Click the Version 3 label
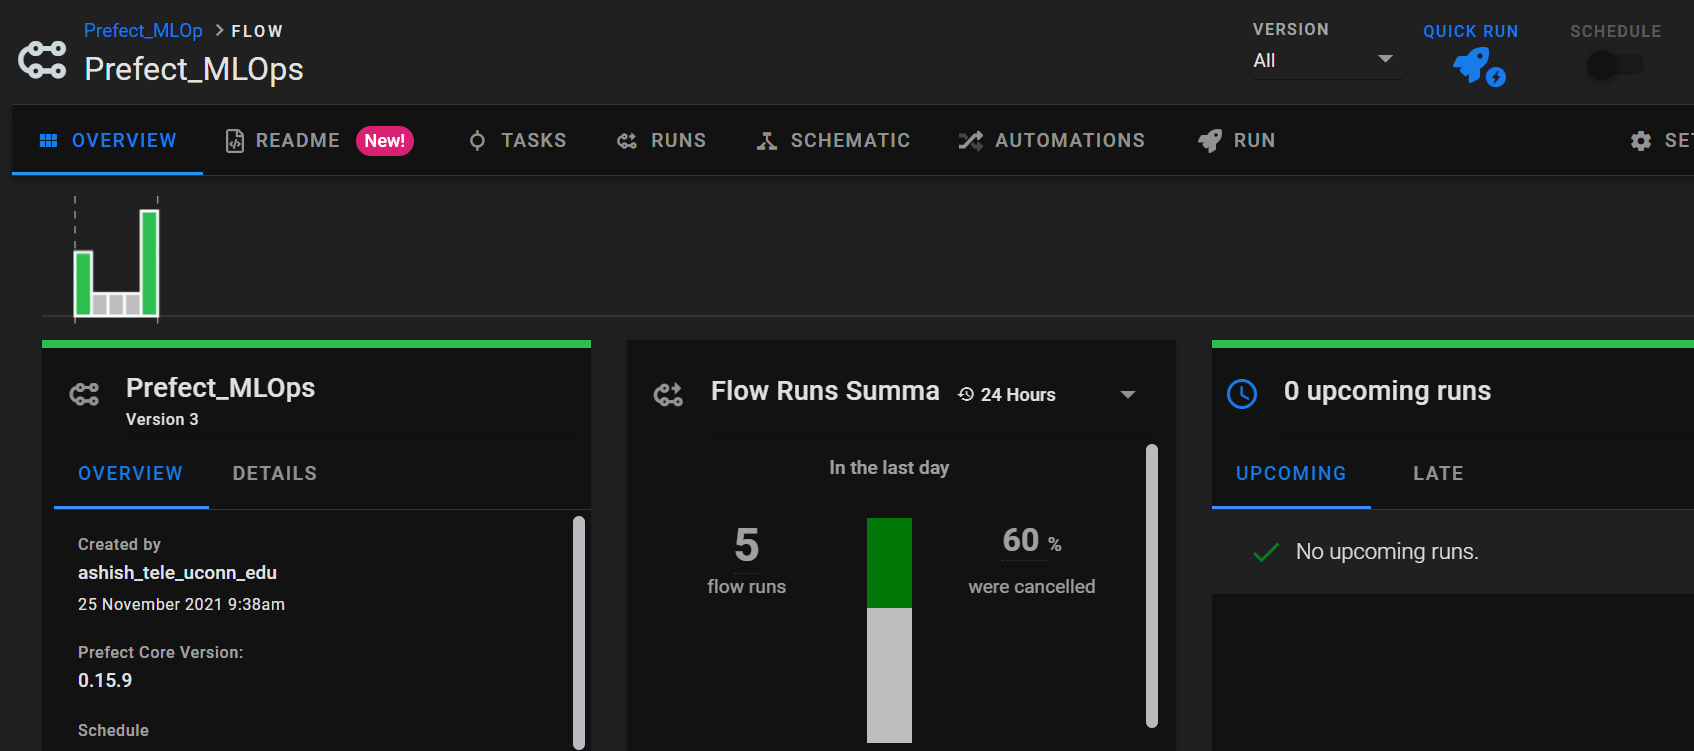 pyautogui.click(x=162, y=420)
